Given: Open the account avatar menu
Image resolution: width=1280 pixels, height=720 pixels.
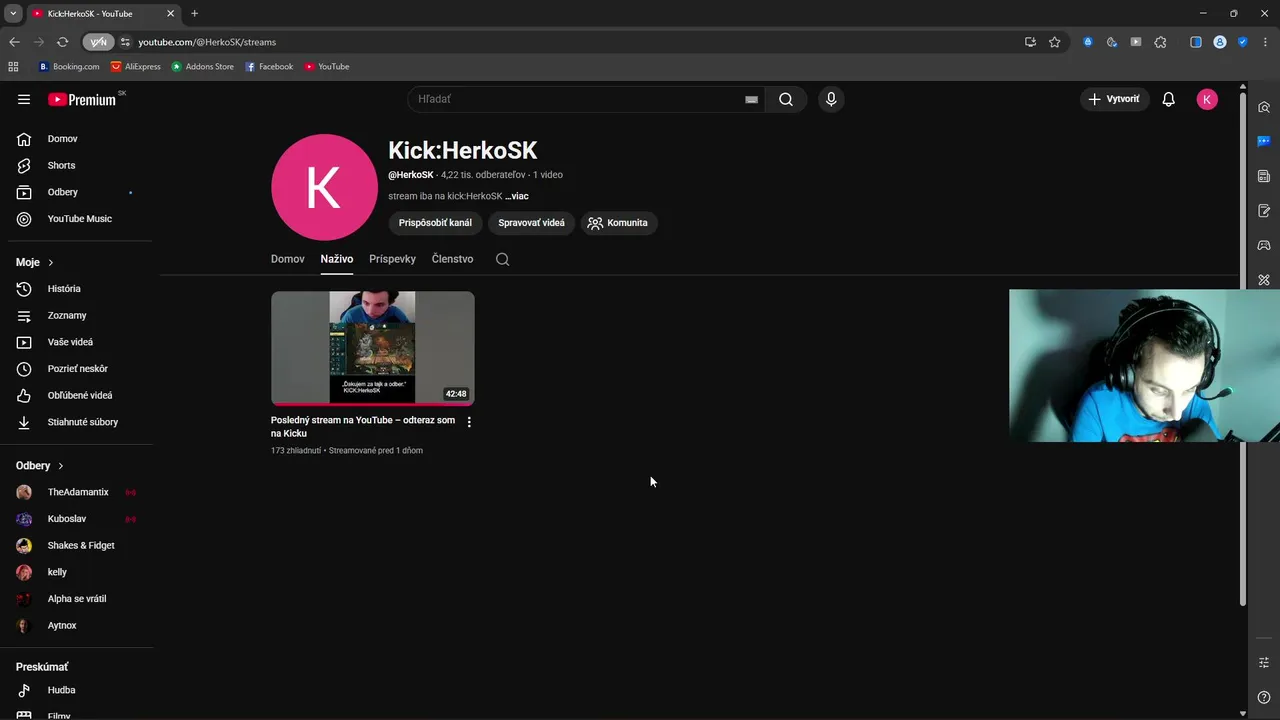Looking at the screenshot, I should (x=1207, y=99).
